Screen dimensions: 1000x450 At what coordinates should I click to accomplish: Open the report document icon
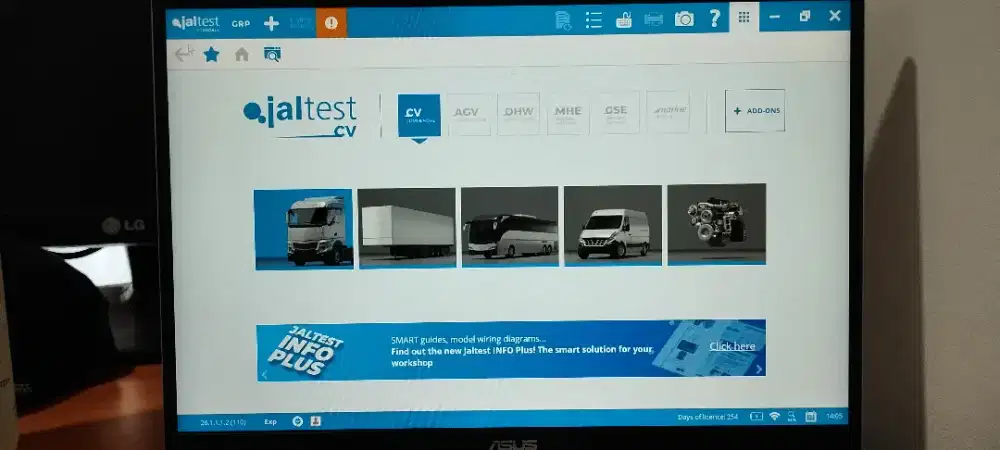(x=562, y=20)
